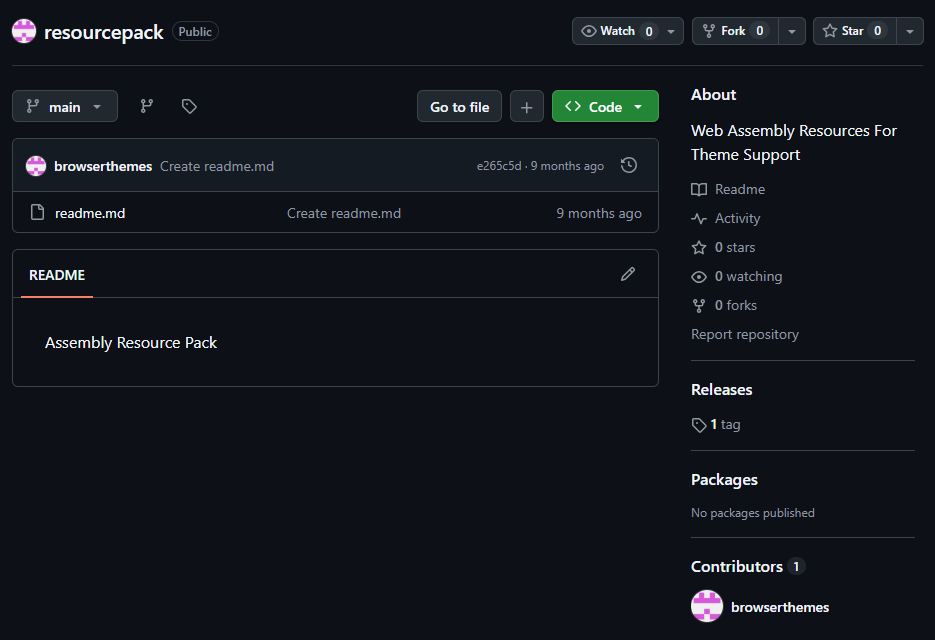Screen dimensions: 935x640
Task: Click the 'Assembly Resource Pack' text
Action: click(131, 342)
